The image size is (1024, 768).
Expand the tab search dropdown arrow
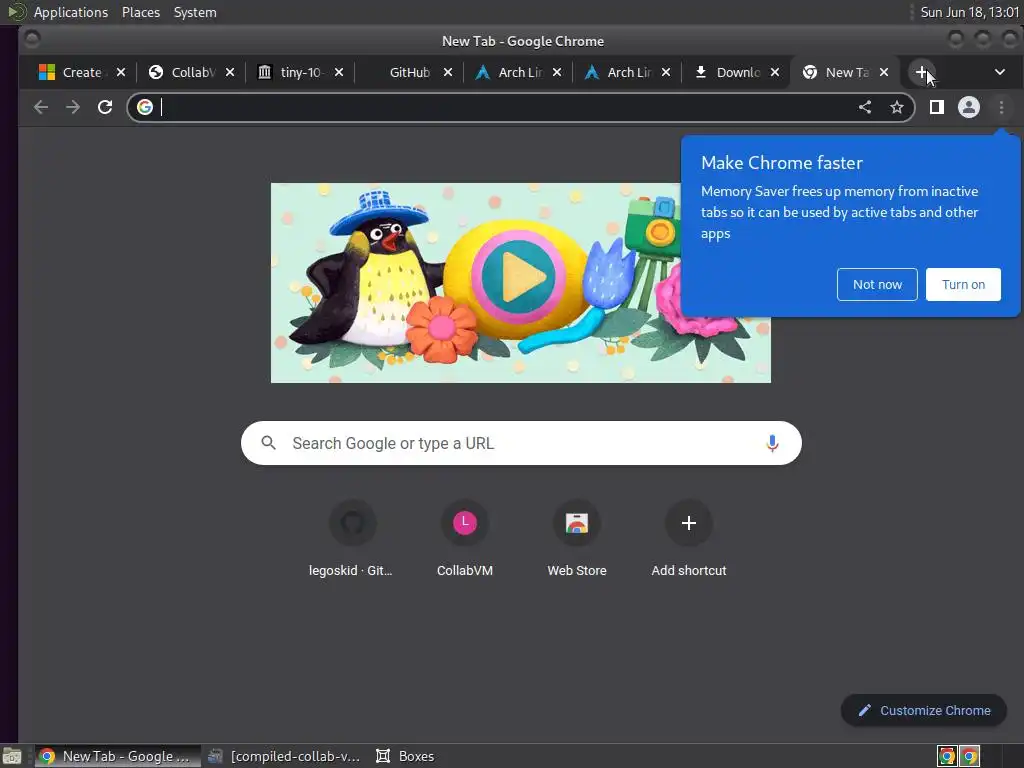point(1000,72)
